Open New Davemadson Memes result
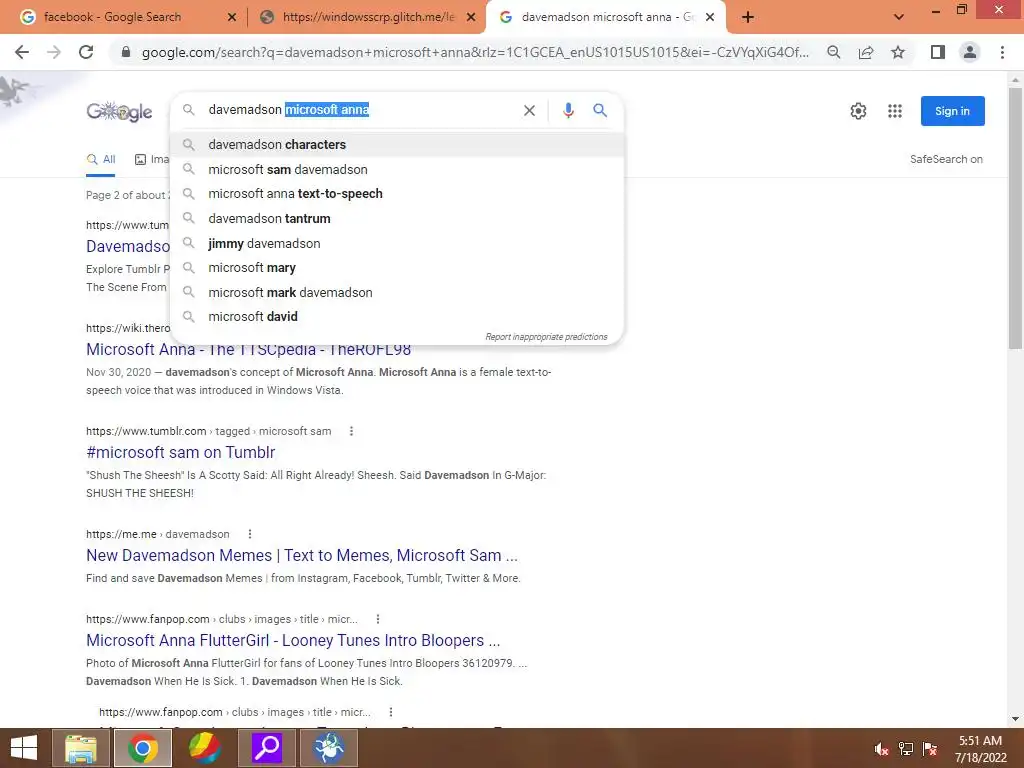The width and height of the screenshot is (1024, 768). [302, 556]
